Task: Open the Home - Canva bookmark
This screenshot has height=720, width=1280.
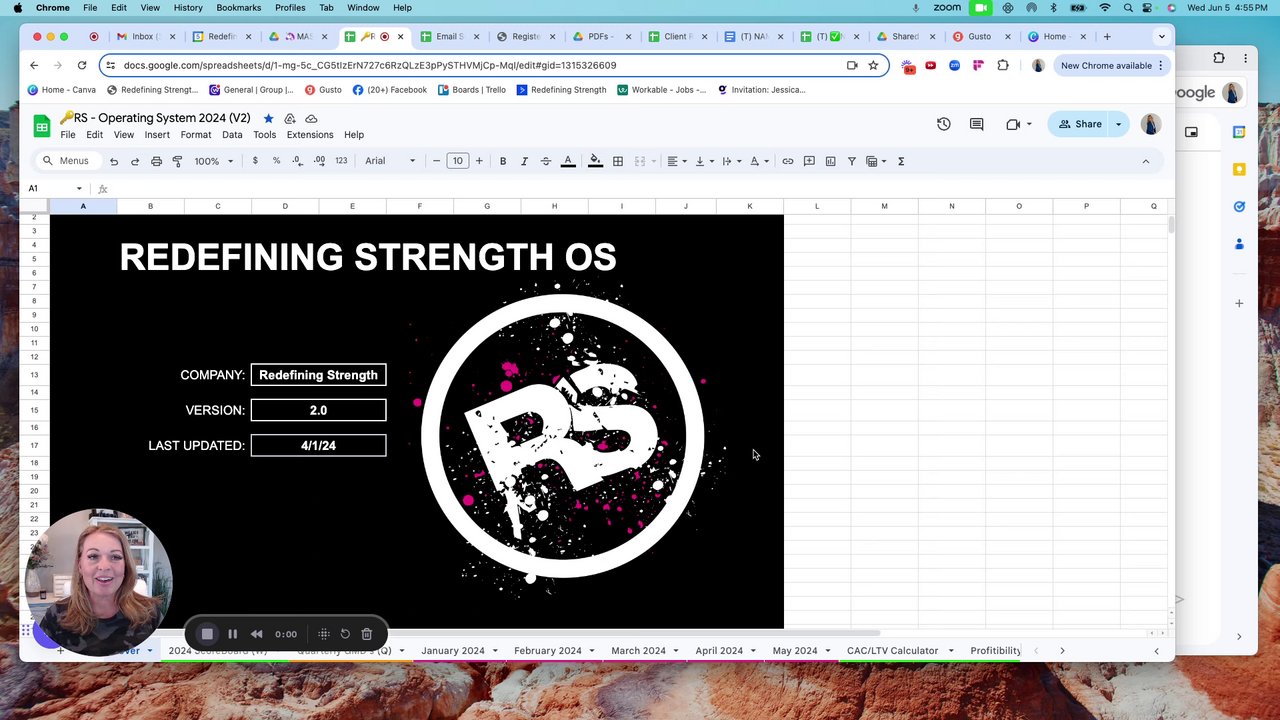Action: coord(62,90)
